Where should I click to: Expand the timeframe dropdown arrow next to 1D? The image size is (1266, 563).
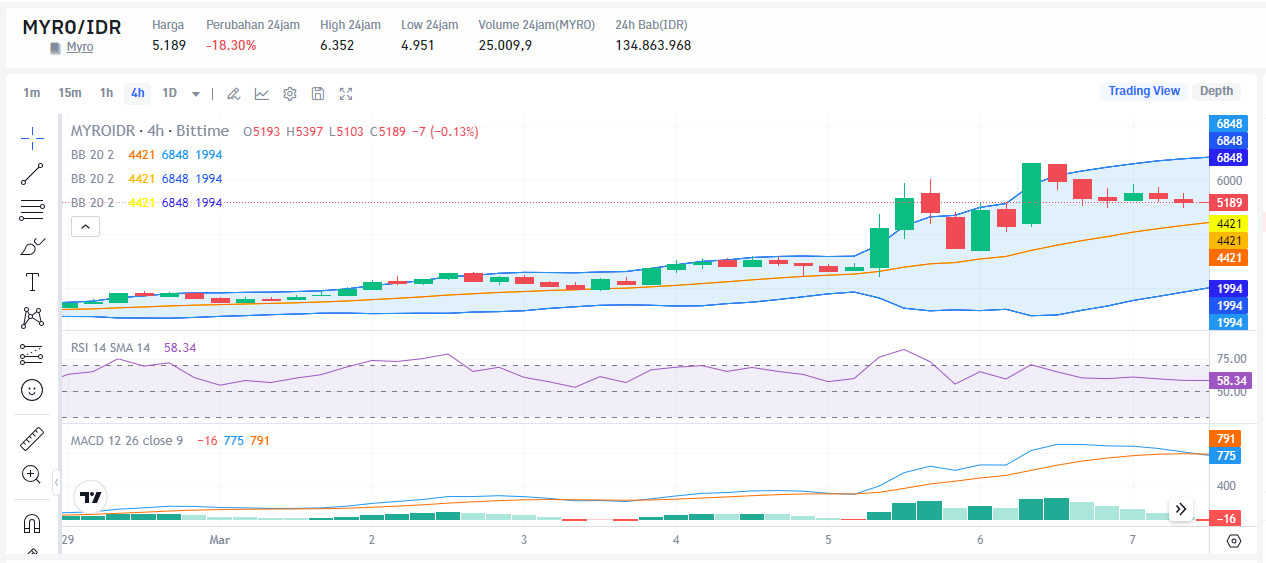coord(196,94)
